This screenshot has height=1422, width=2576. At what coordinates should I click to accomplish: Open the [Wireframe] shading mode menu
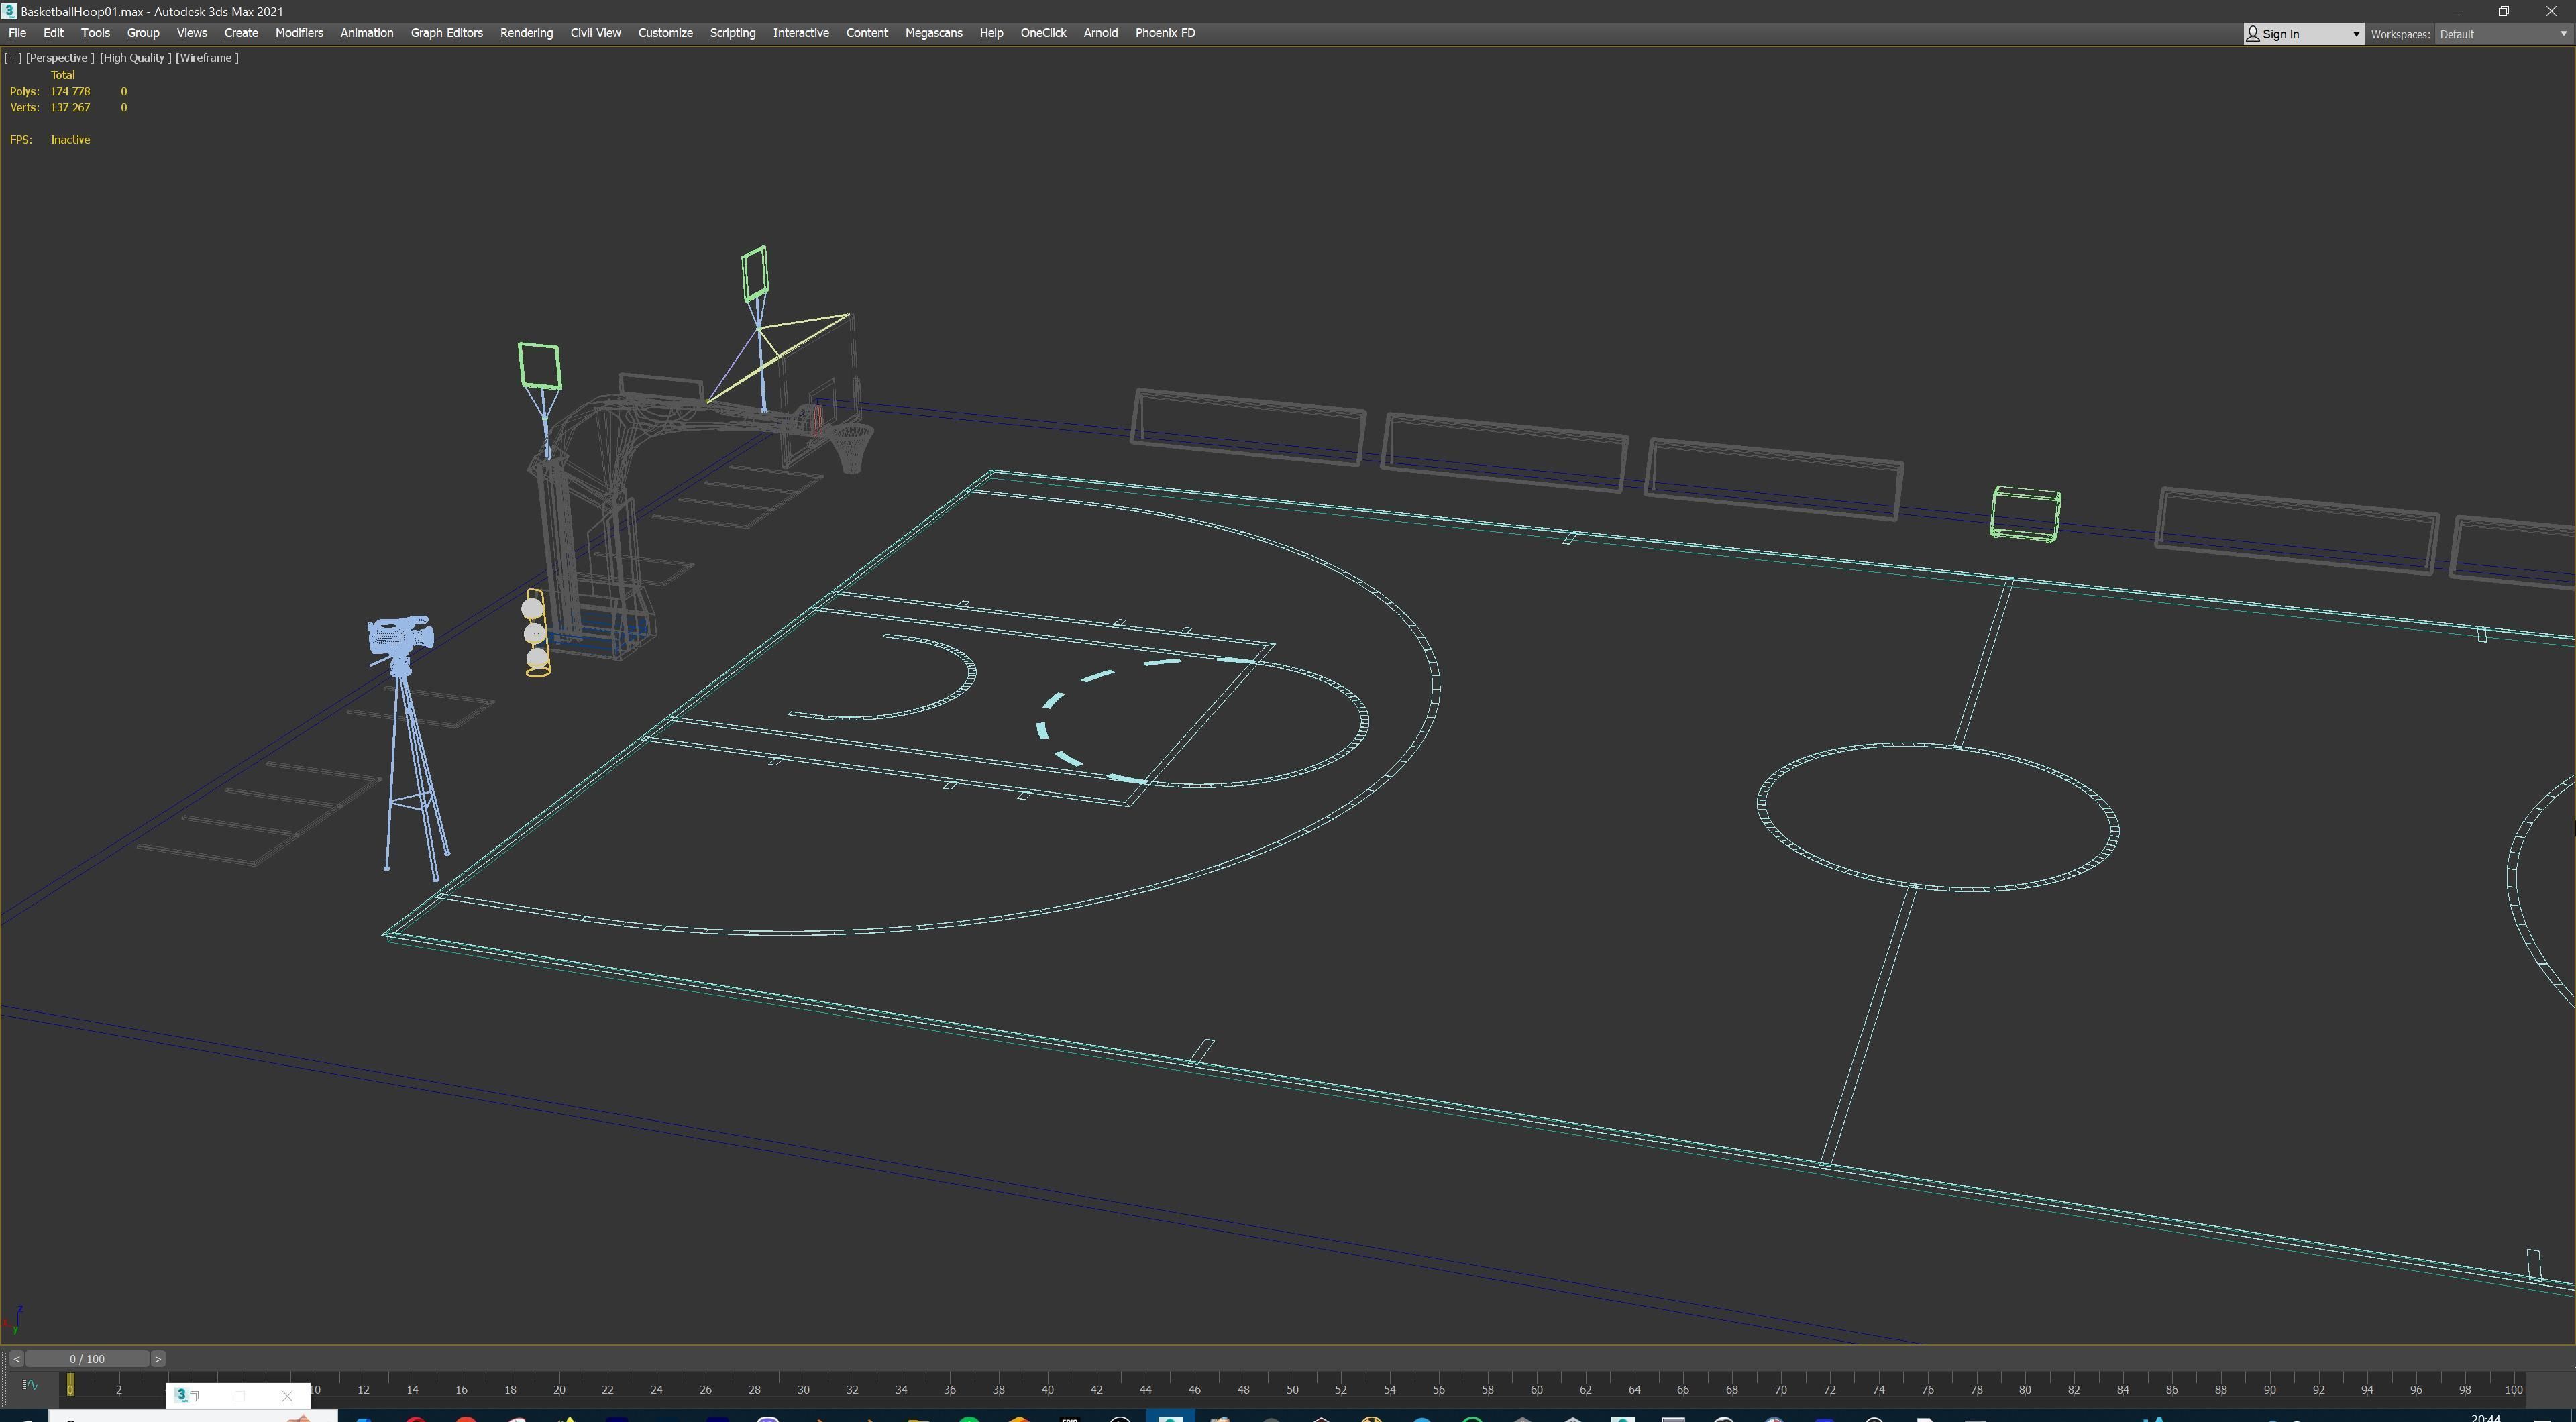tap(207, 58)
